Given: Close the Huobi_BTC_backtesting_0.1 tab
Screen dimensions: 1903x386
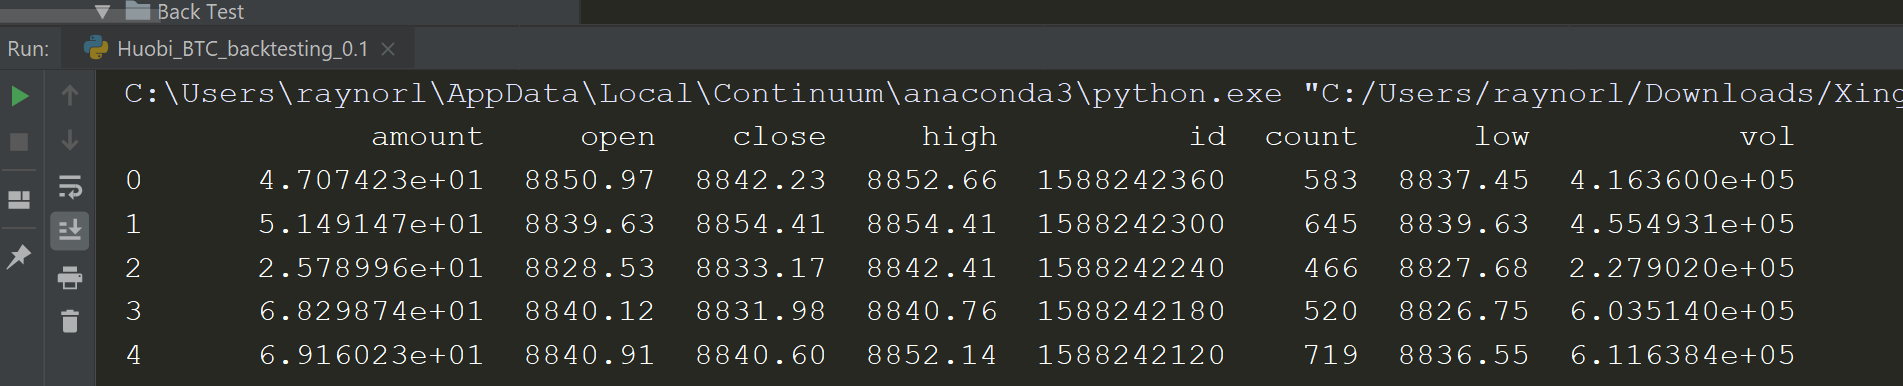Looking at the screenshot, I should (x=388, y=48).
